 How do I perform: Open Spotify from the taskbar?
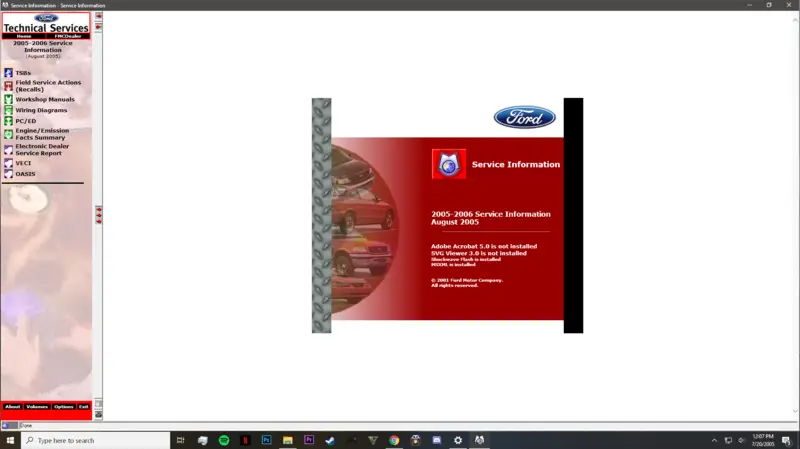(223, 440)
